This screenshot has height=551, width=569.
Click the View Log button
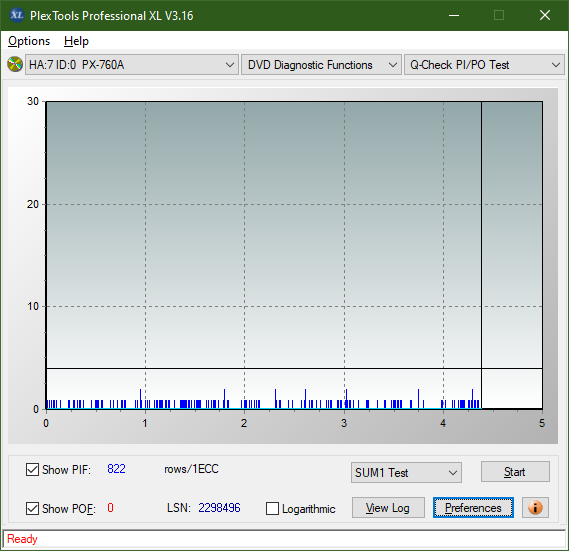pos(388,507)
